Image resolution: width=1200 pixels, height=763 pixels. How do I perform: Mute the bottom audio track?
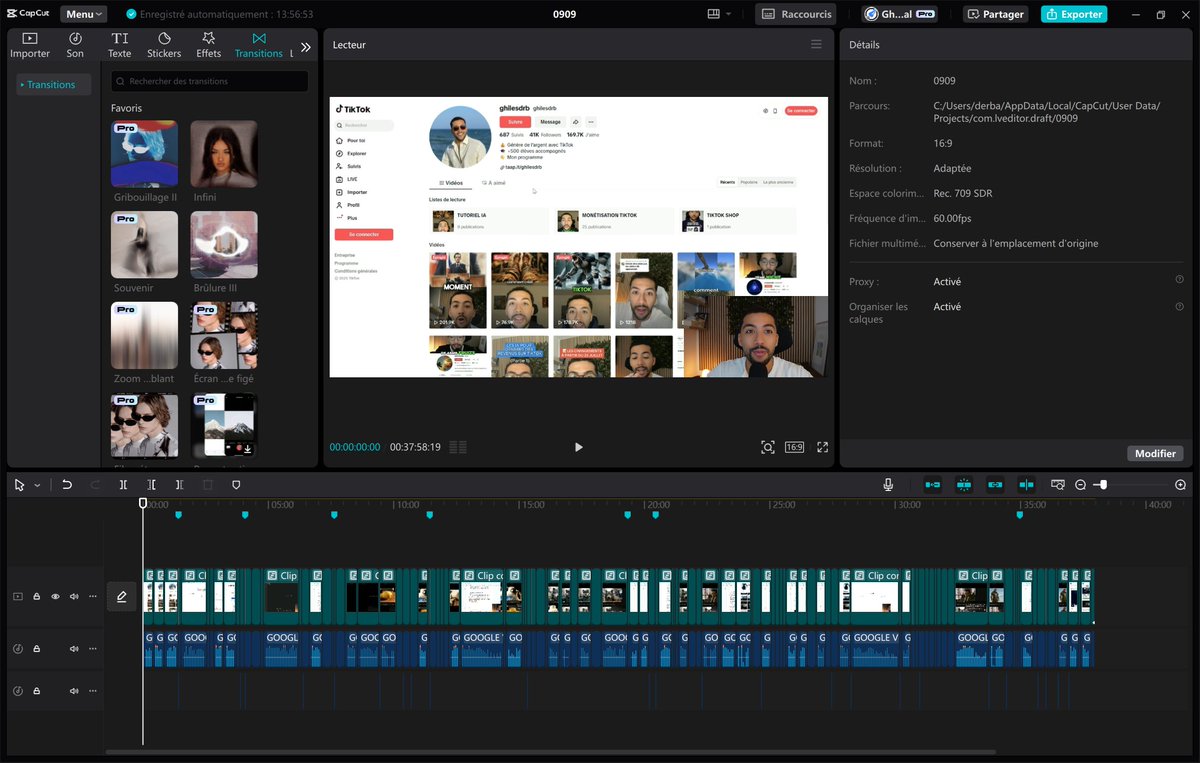[x=74, y=691]
